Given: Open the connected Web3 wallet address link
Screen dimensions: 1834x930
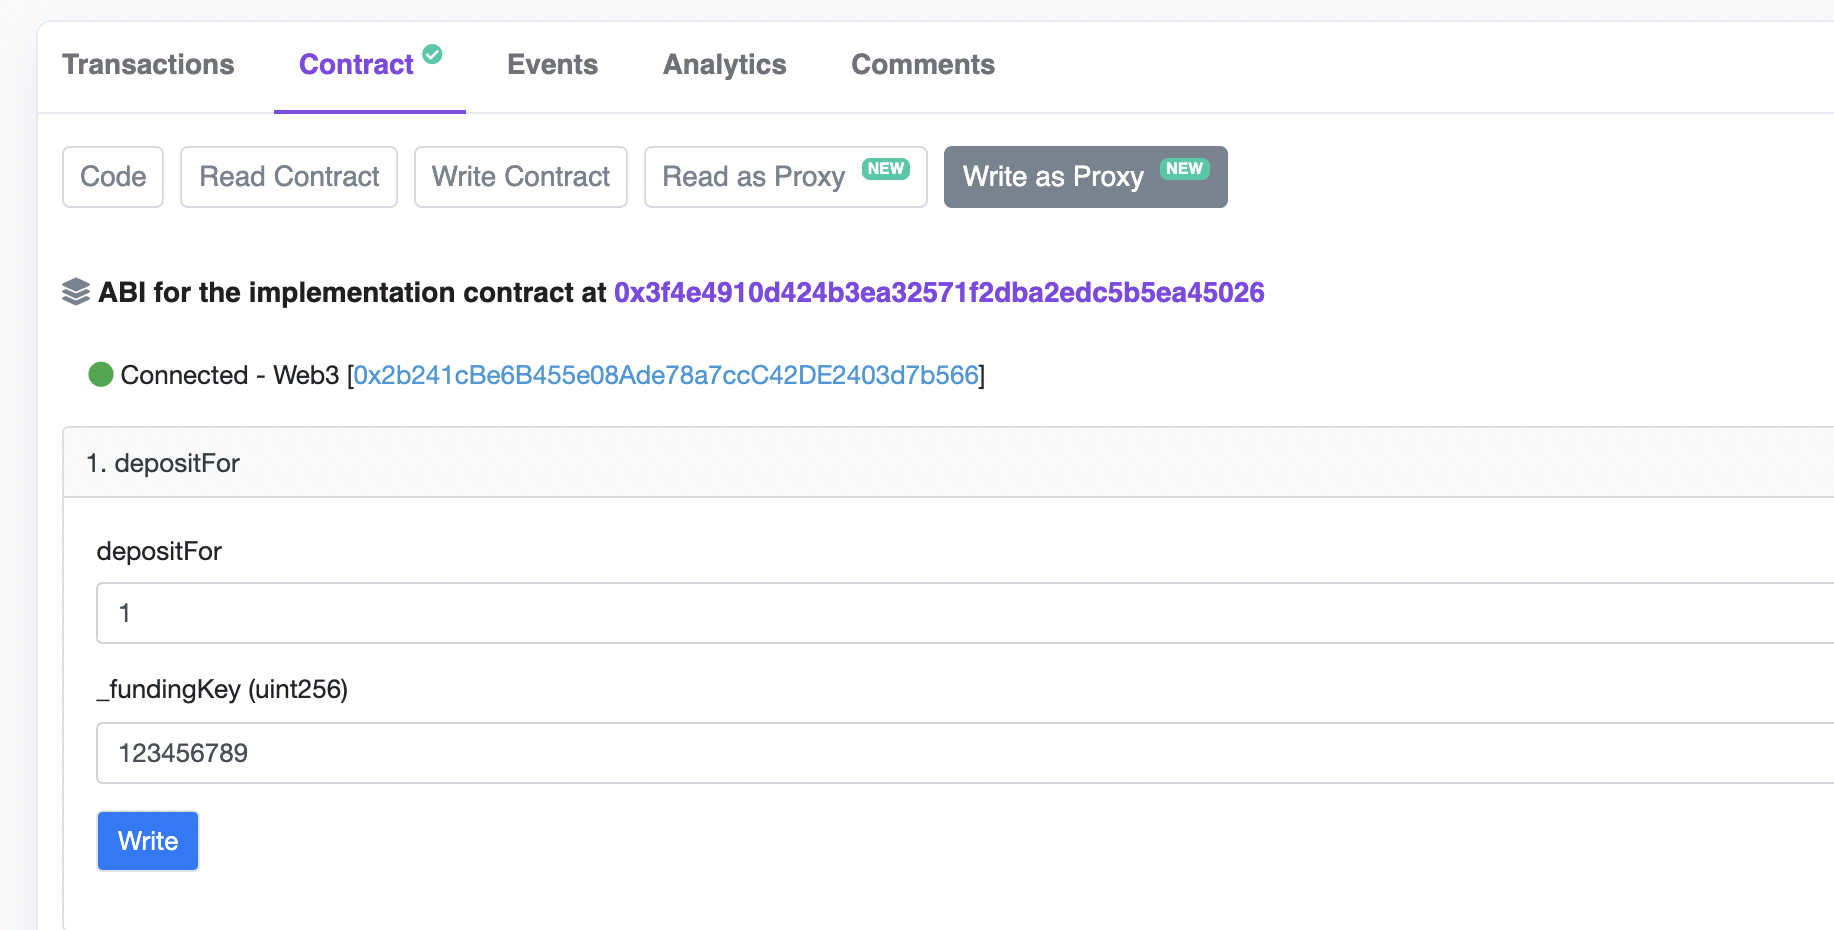Looking at the screenshot, I should tap(666, 375).
